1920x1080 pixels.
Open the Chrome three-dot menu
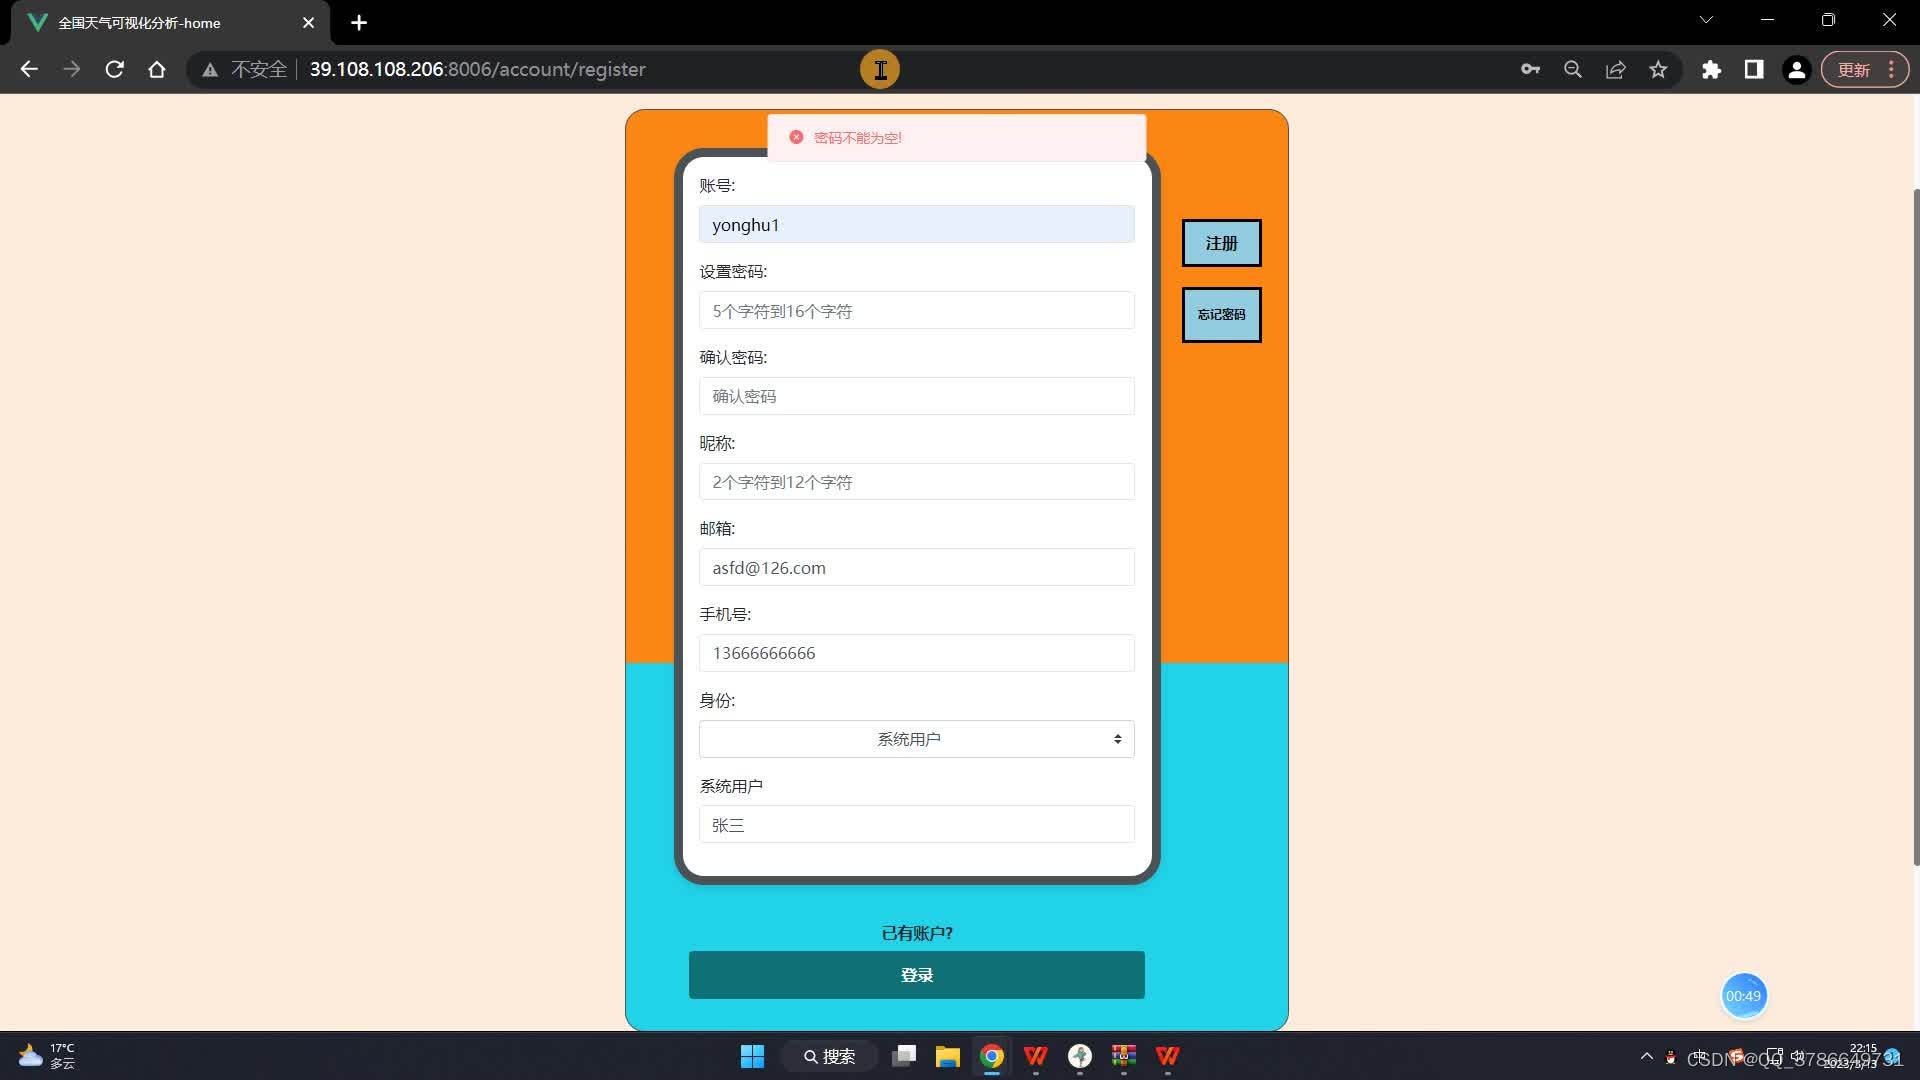(x=1891, y=69)
